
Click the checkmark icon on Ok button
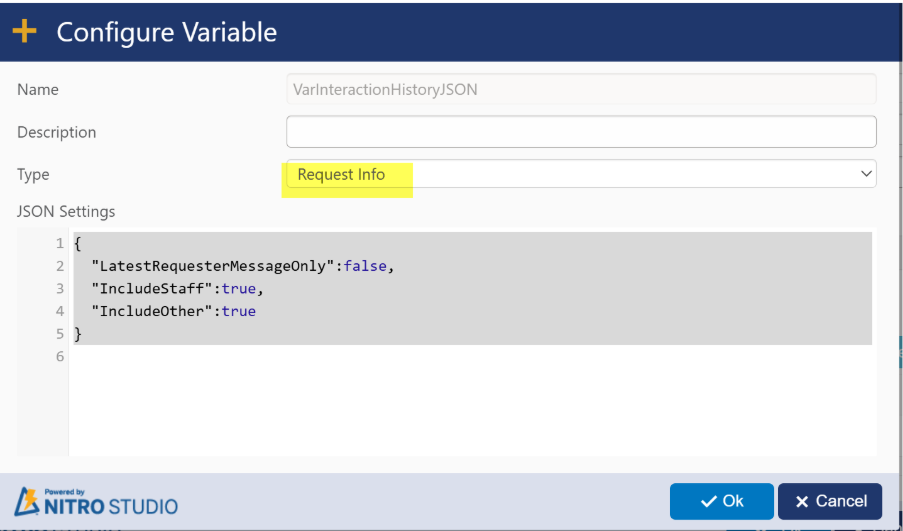tap(708, 501)
